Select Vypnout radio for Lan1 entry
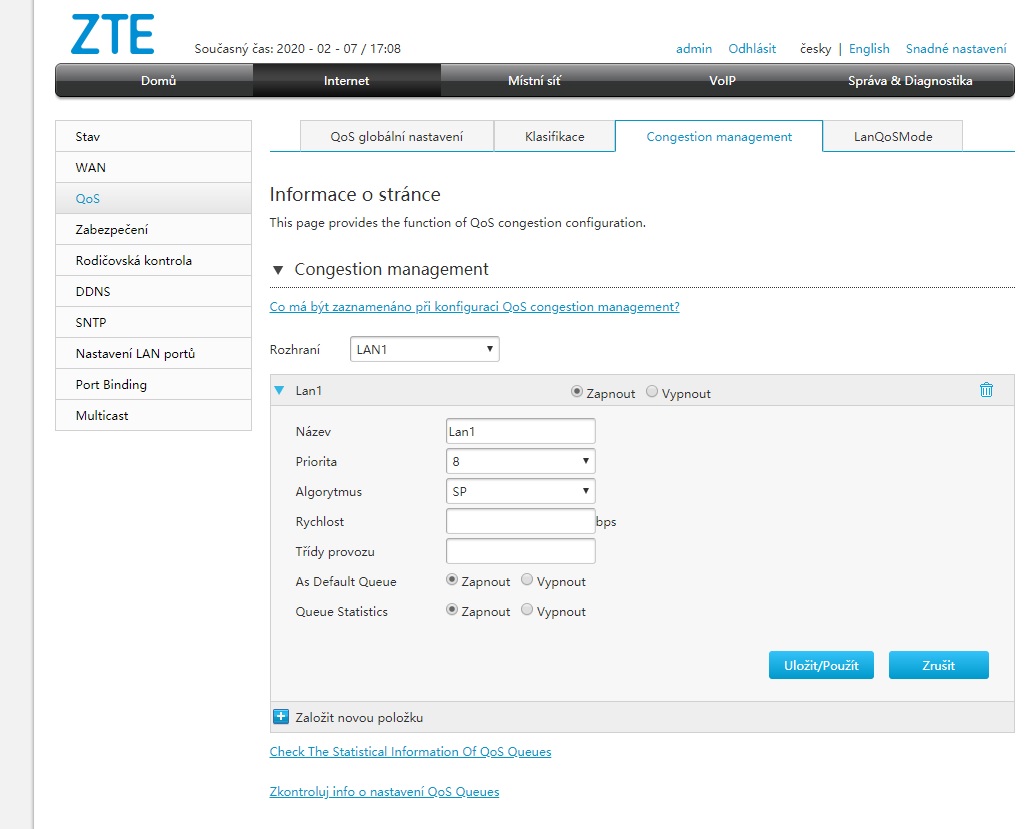1028x829 pixels. 652,392
